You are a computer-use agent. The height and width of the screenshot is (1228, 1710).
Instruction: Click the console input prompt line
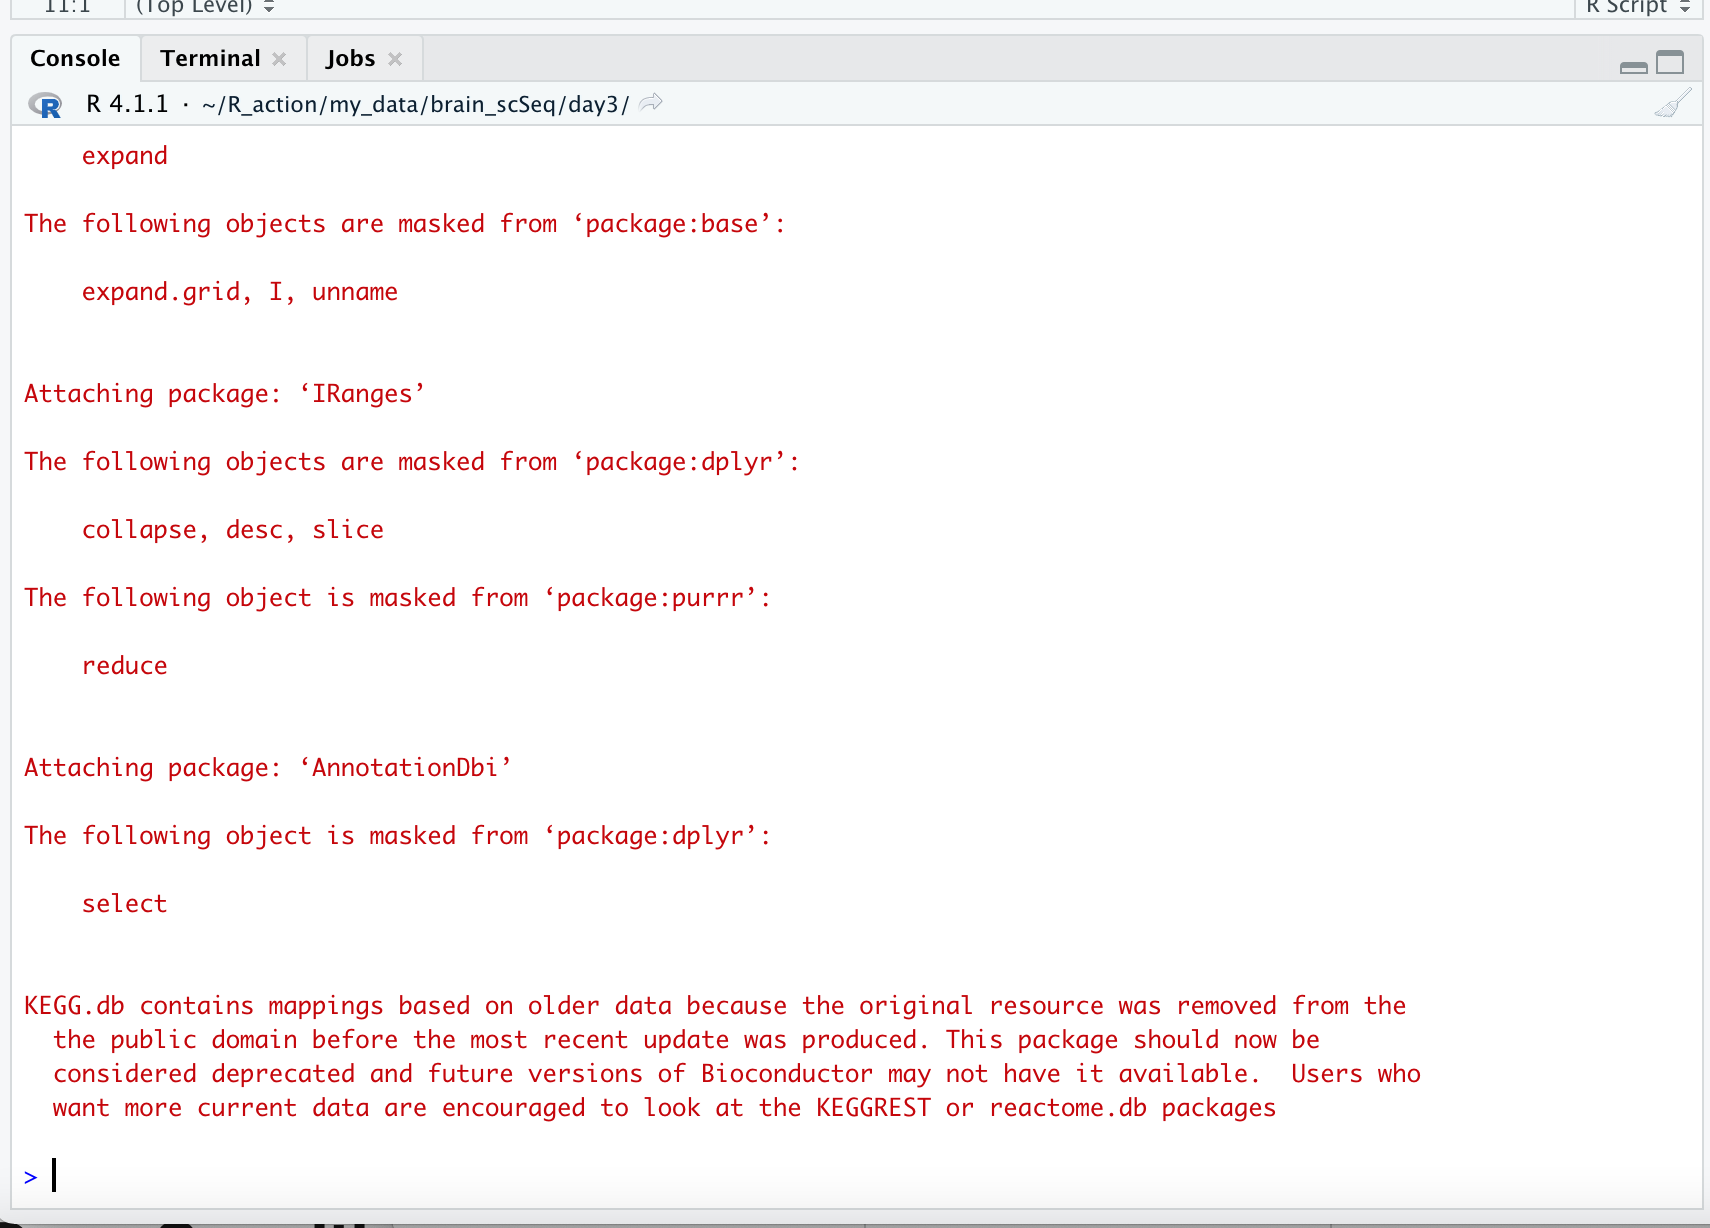[x=856, y=1176]
